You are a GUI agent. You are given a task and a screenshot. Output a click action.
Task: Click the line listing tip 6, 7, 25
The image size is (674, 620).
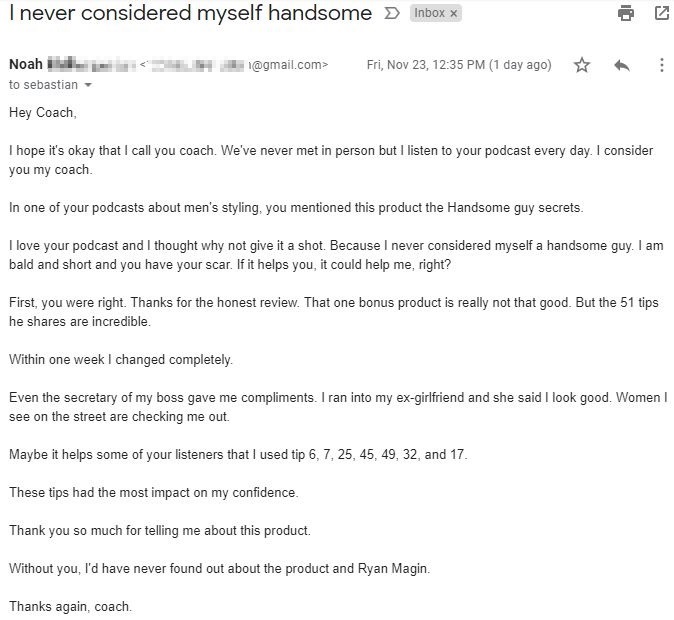click(x=238, y=454)
